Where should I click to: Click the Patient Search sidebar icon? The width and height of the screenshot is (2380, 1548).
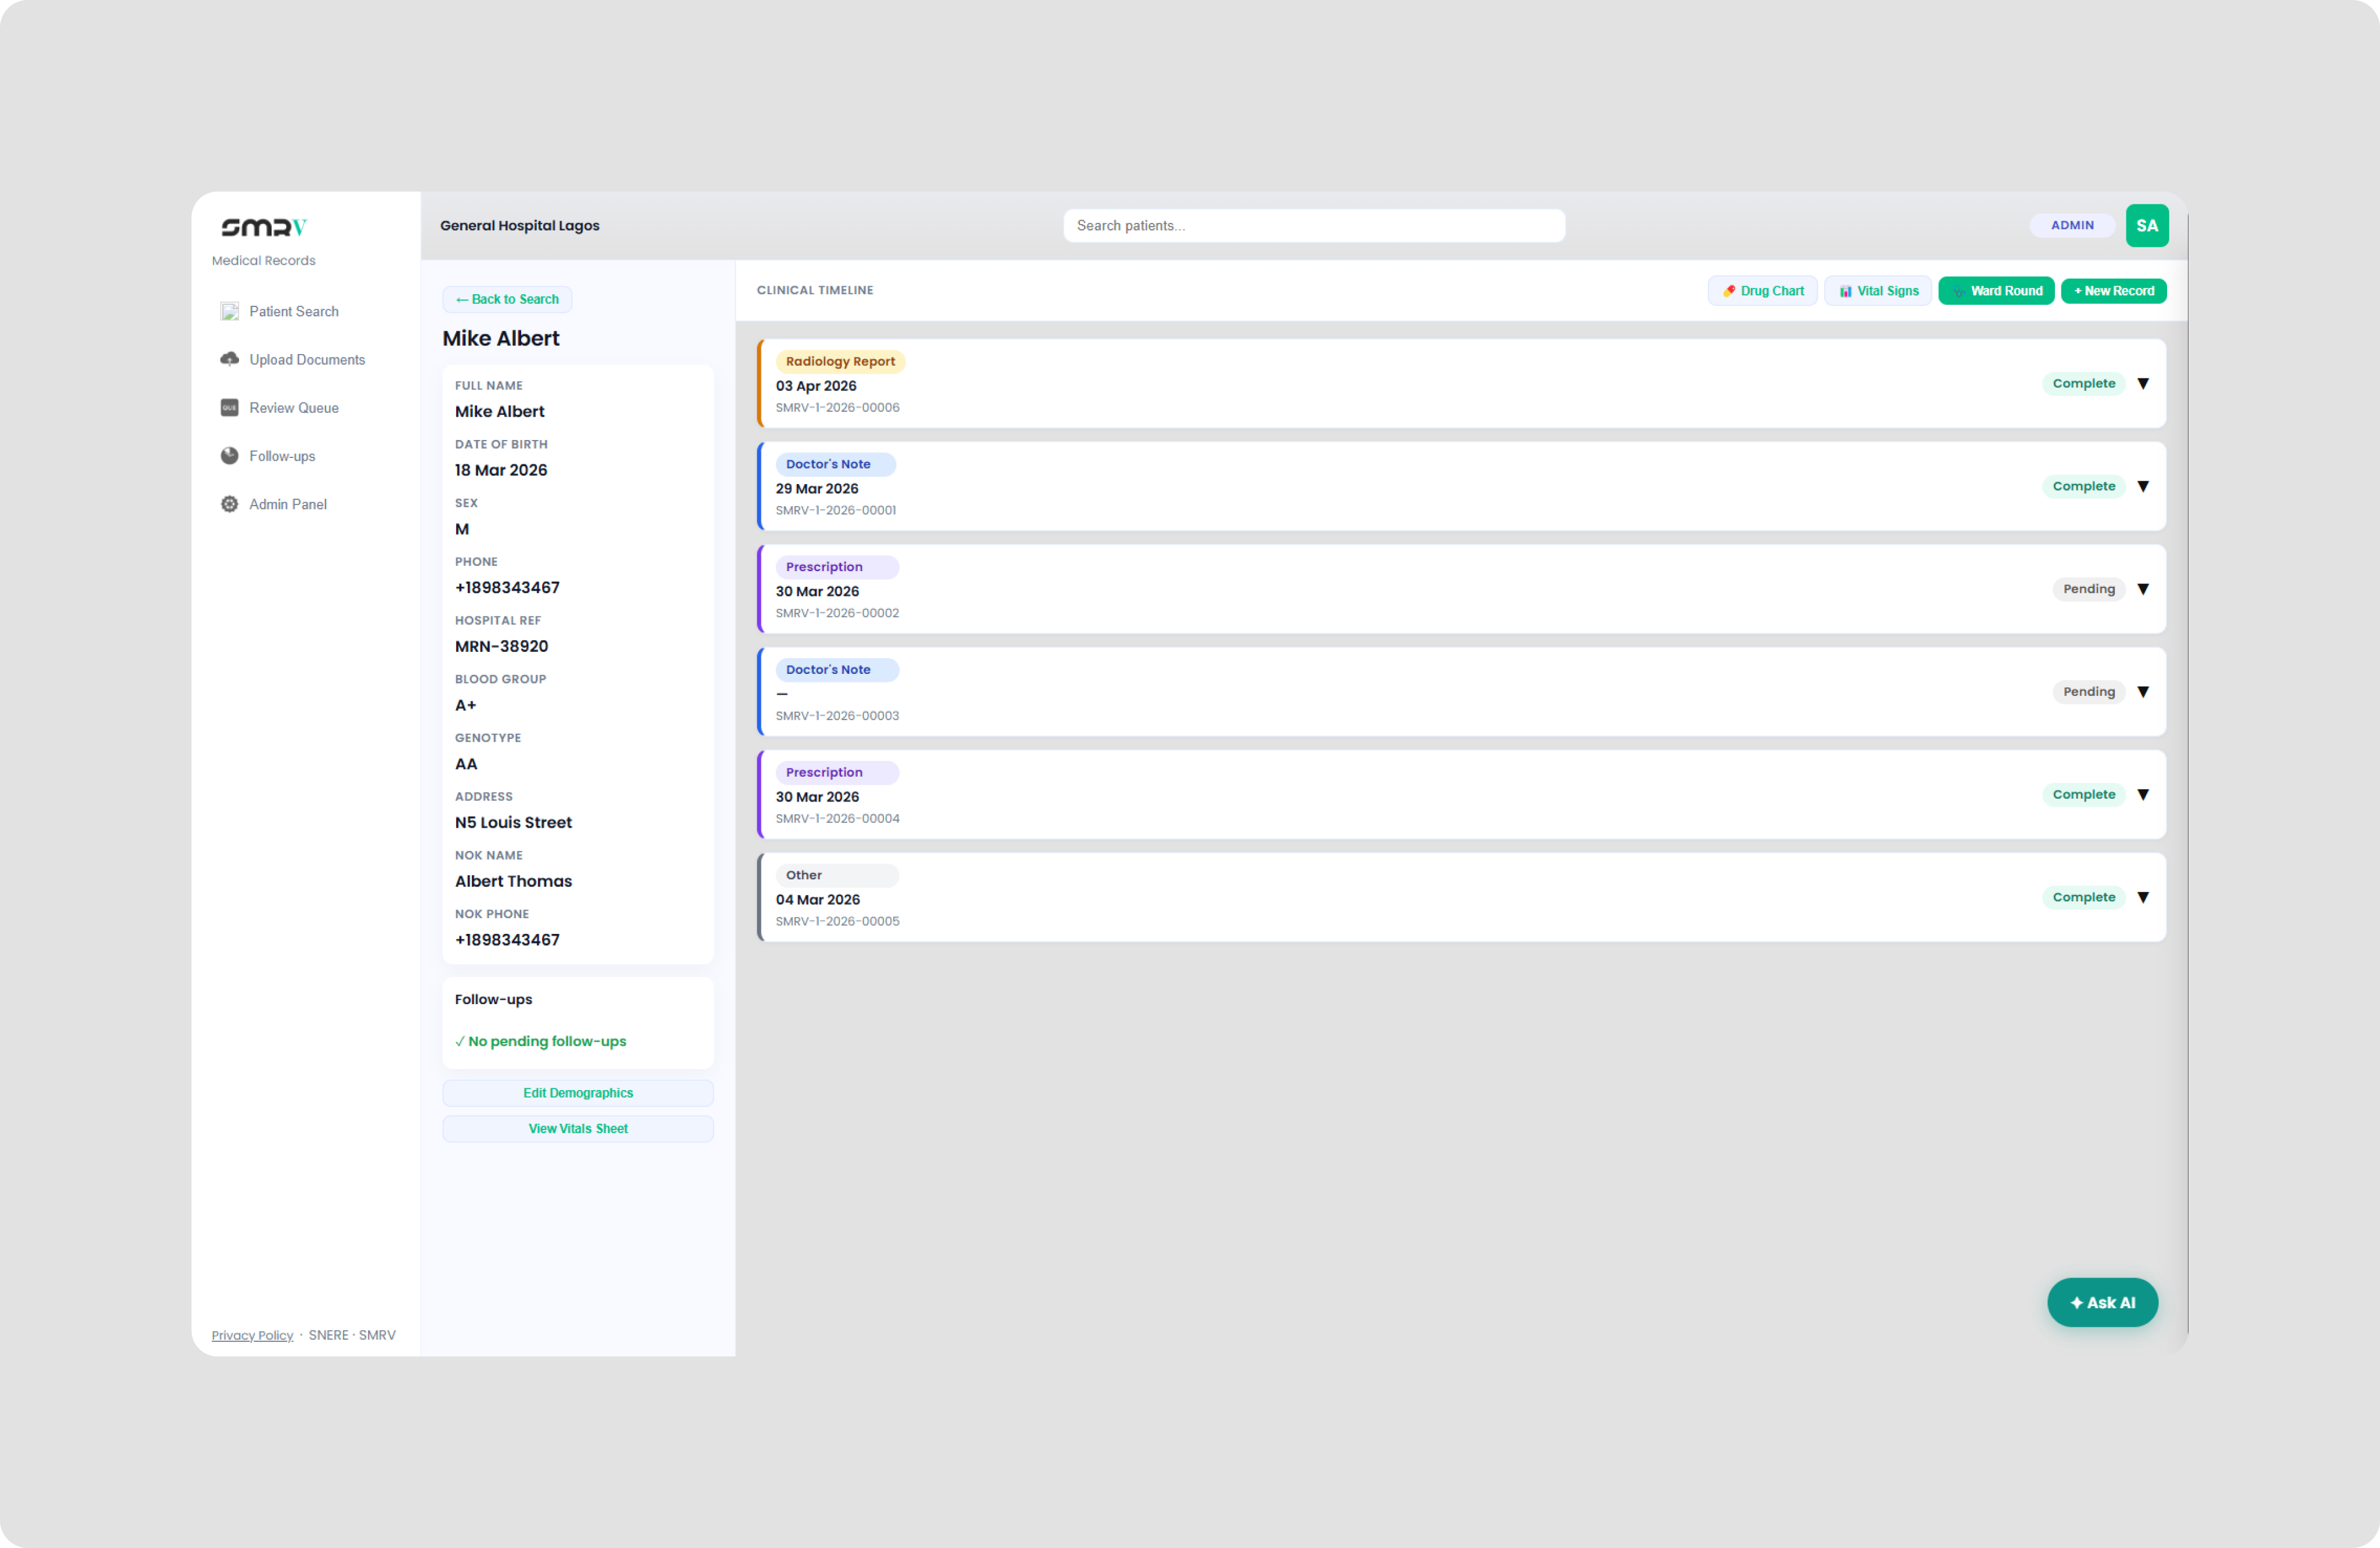click(229, 312)
